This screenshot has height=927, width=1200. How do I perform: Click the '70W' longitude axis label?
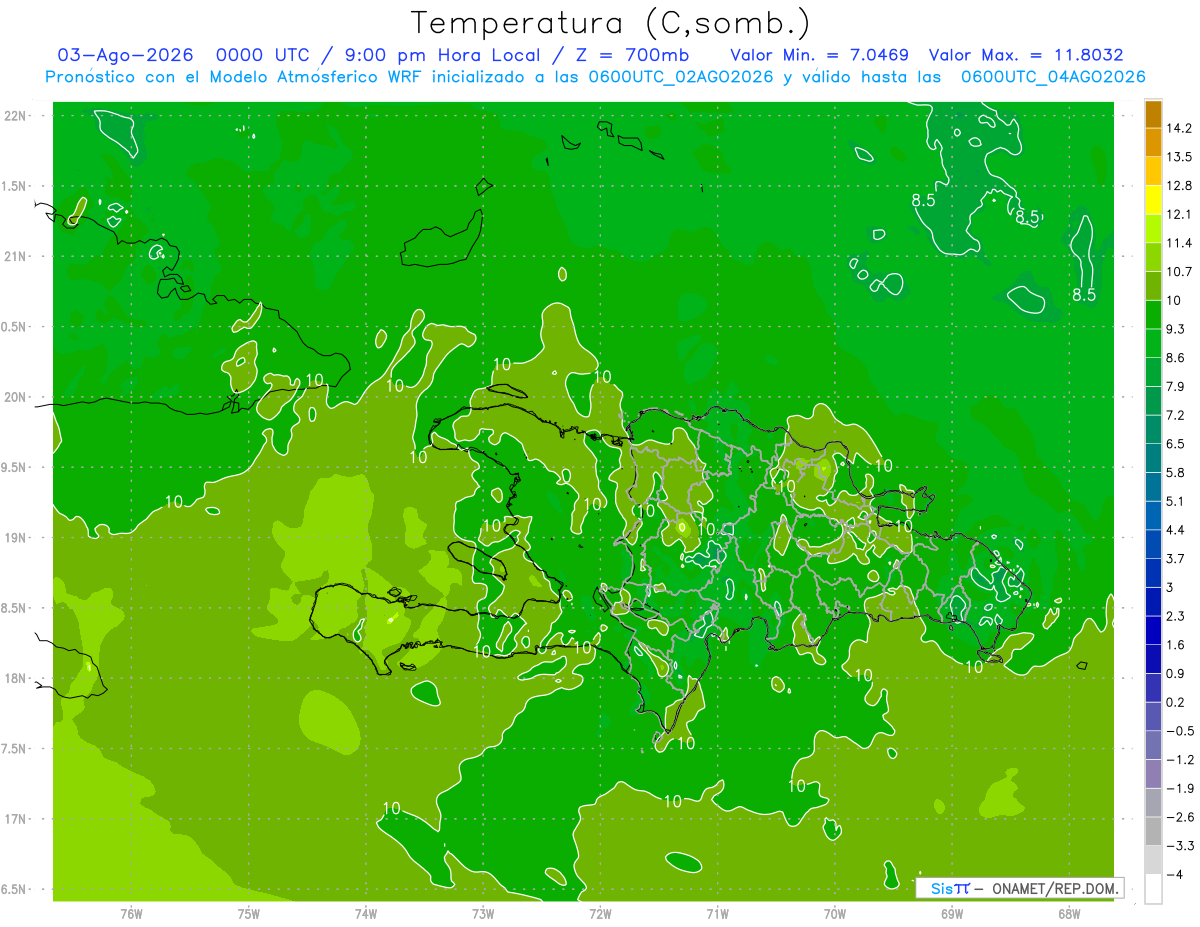coord(835,913)
